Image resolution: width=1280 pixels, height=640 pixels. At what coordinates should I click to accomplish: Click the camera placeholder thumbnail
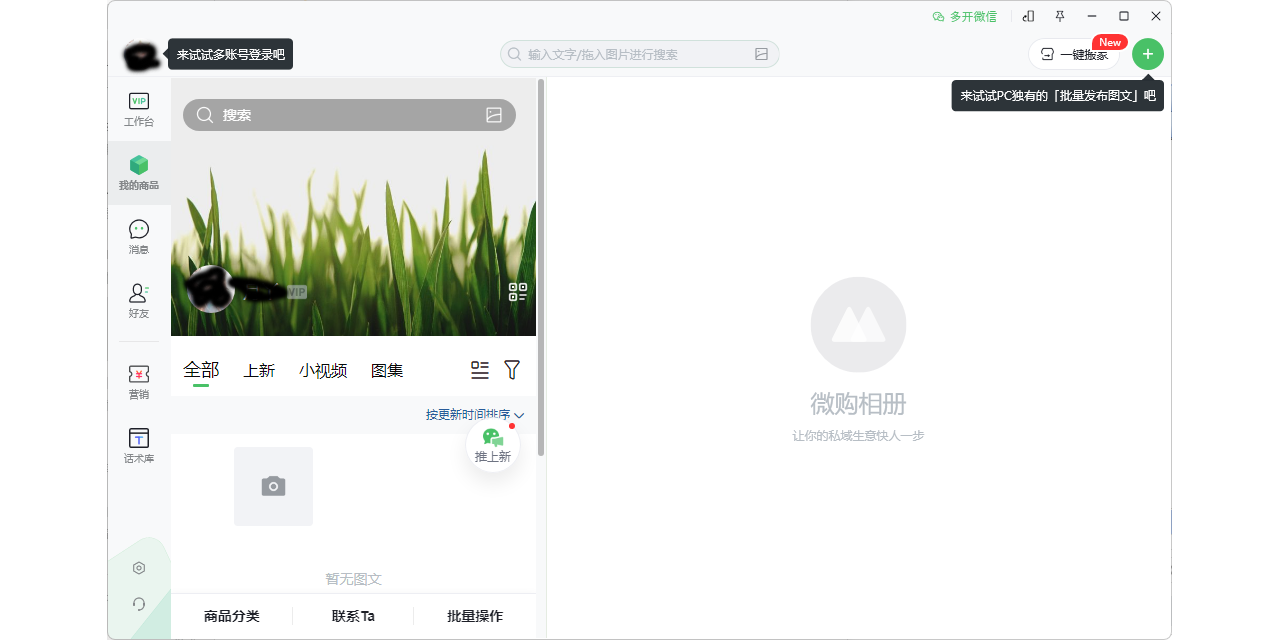point(273,486)
